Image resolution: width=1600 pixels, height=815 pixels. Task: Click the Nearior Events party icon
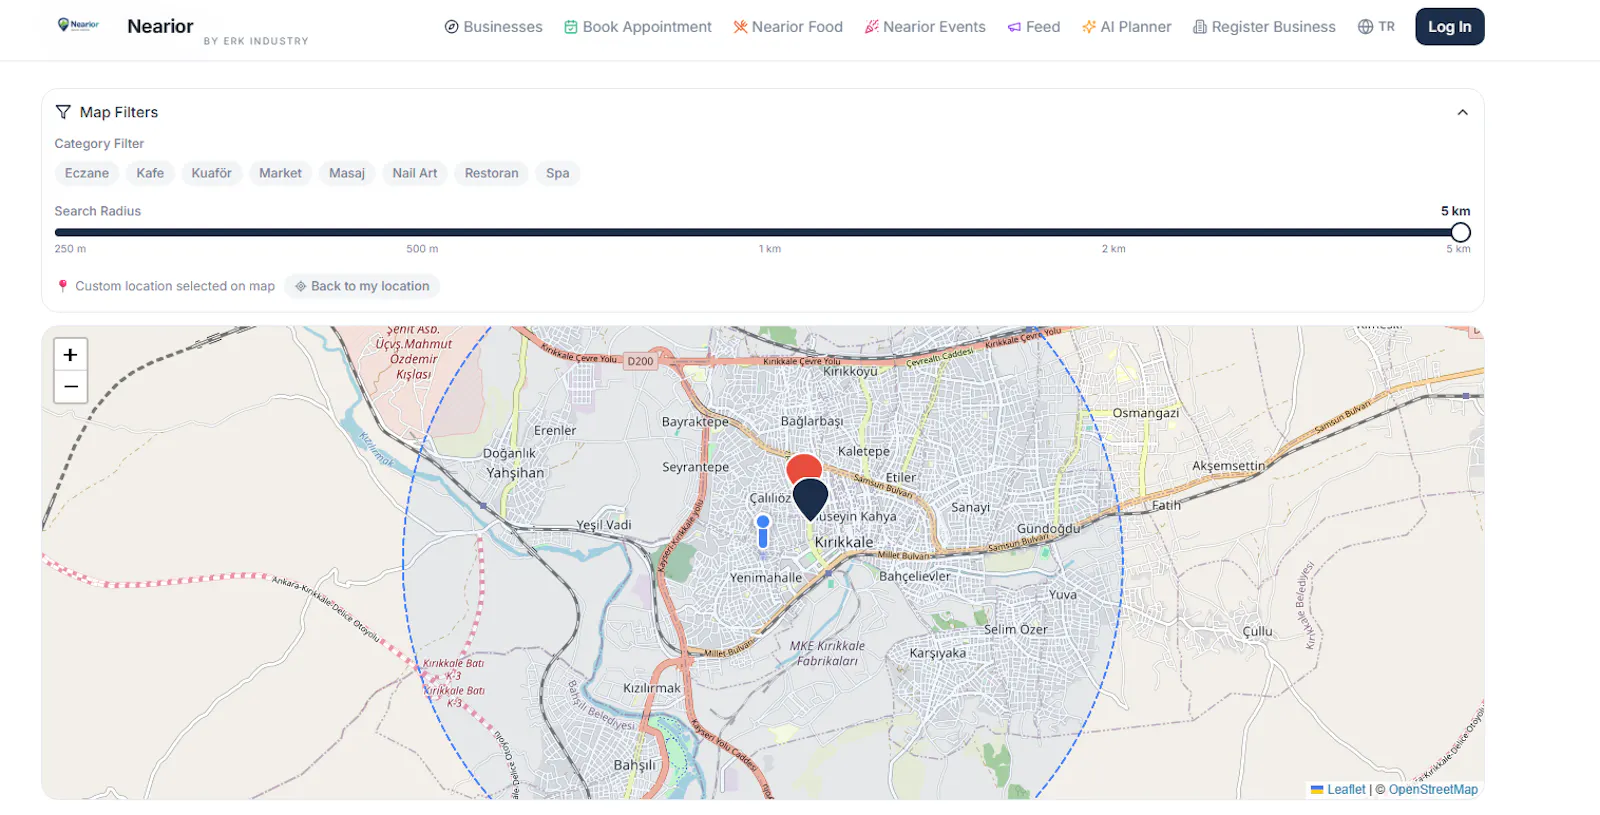pyautogui.click(x=872, y=27)
